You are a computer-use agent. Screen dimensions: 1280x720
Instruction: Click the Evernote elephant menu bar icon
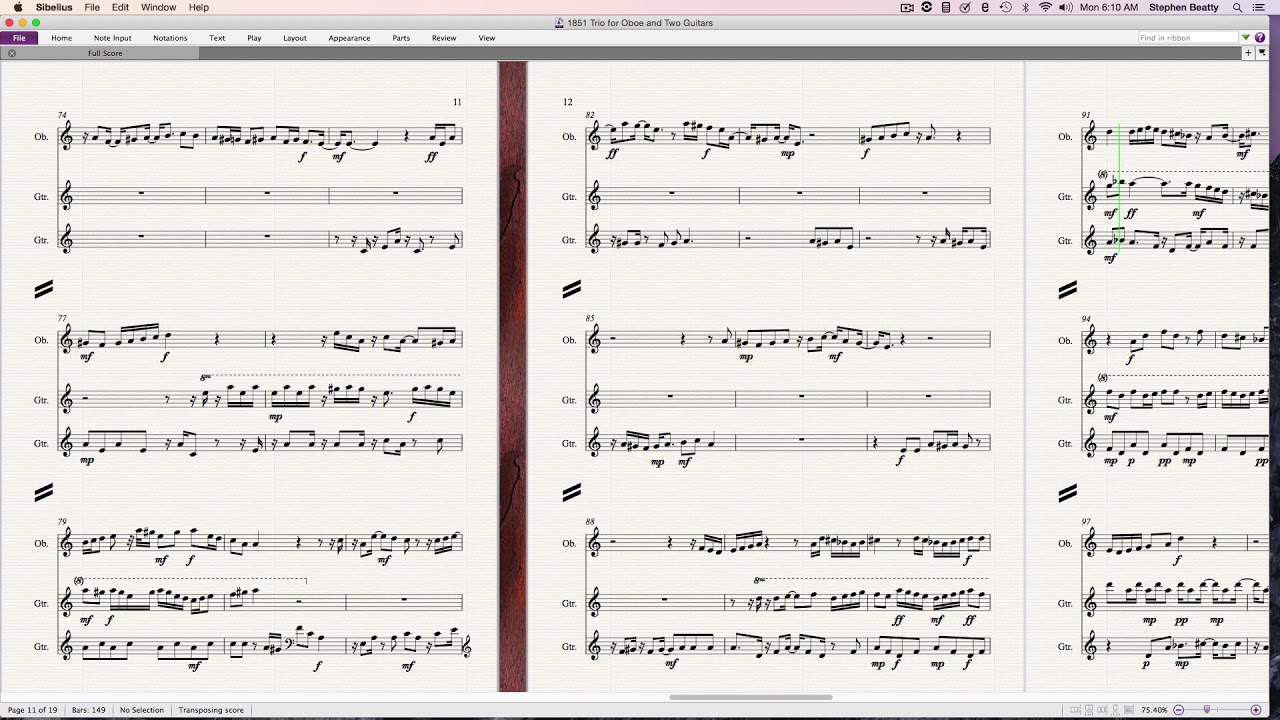[x=985, y=7]
